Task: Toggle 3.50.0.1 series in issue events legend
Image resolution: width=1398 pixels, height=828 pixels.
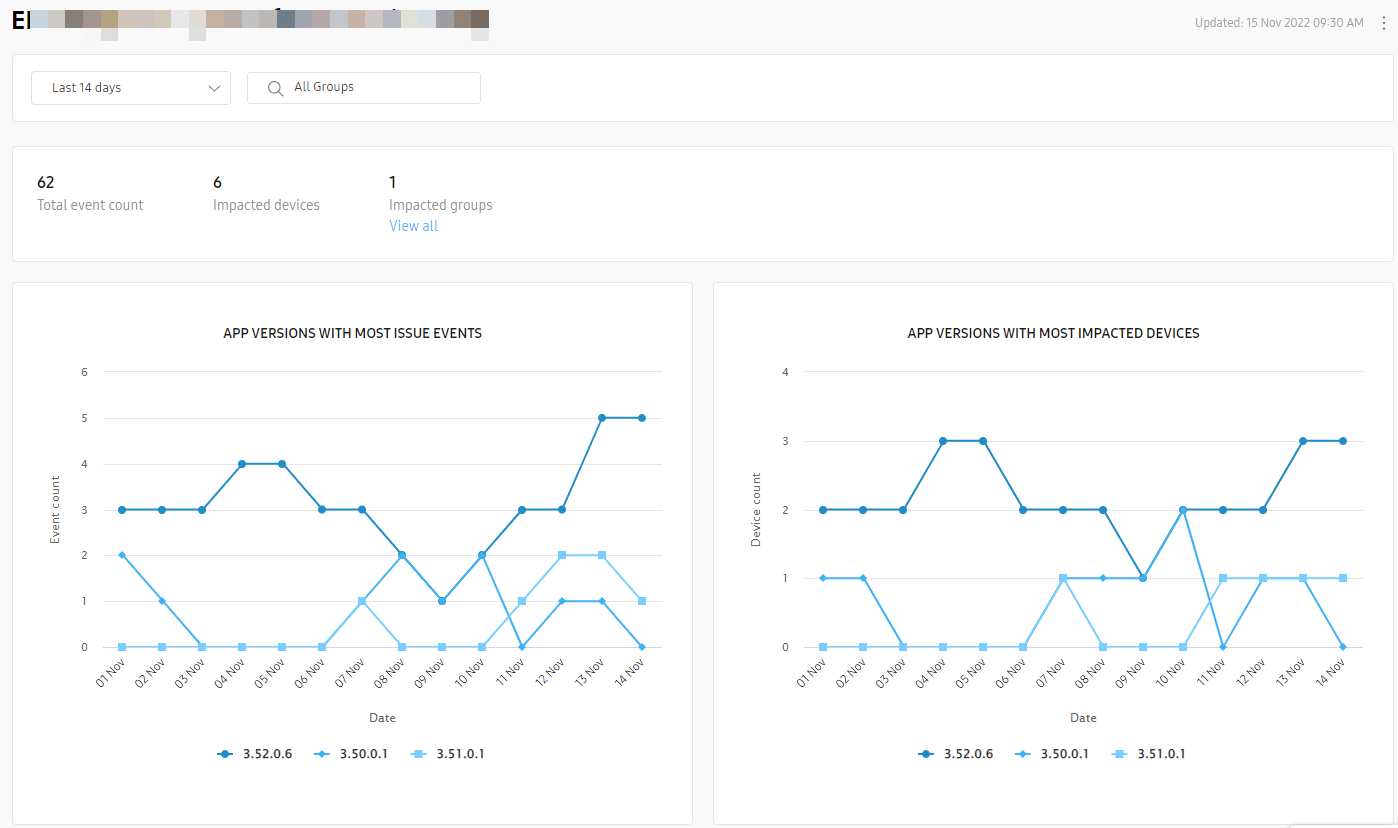Action: pyautogui.click(x=351, y=754)
